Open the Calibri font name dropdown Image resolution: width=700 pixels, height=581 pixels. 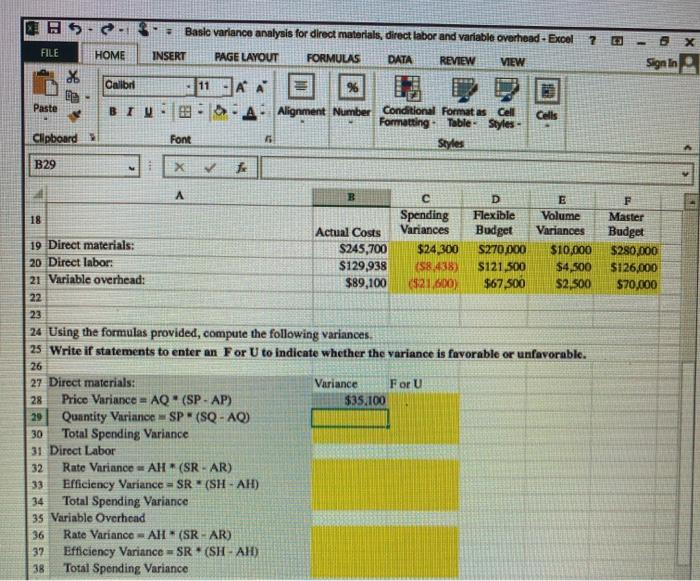click(x=190, y=86)
